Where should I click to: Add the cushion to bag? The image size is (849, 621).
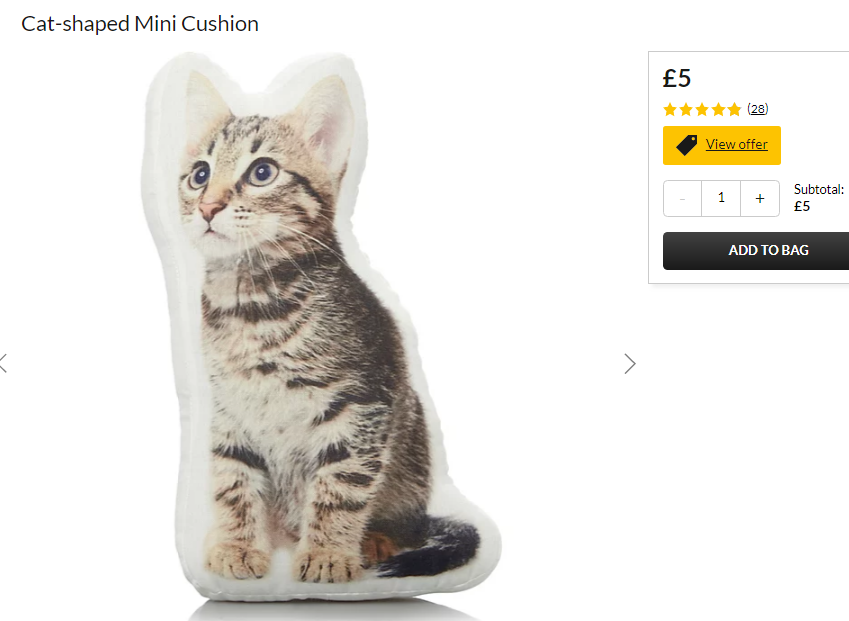coord(756,251)
